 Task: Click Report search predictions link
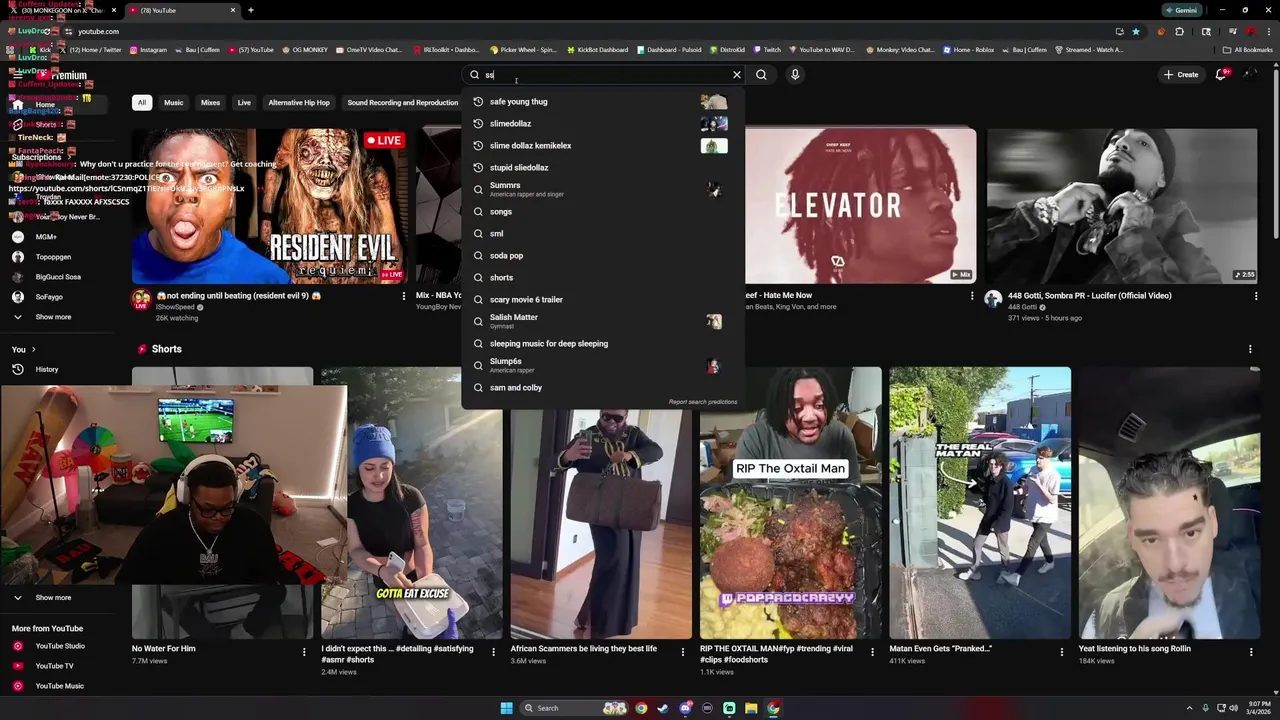[x=703, y=402]
